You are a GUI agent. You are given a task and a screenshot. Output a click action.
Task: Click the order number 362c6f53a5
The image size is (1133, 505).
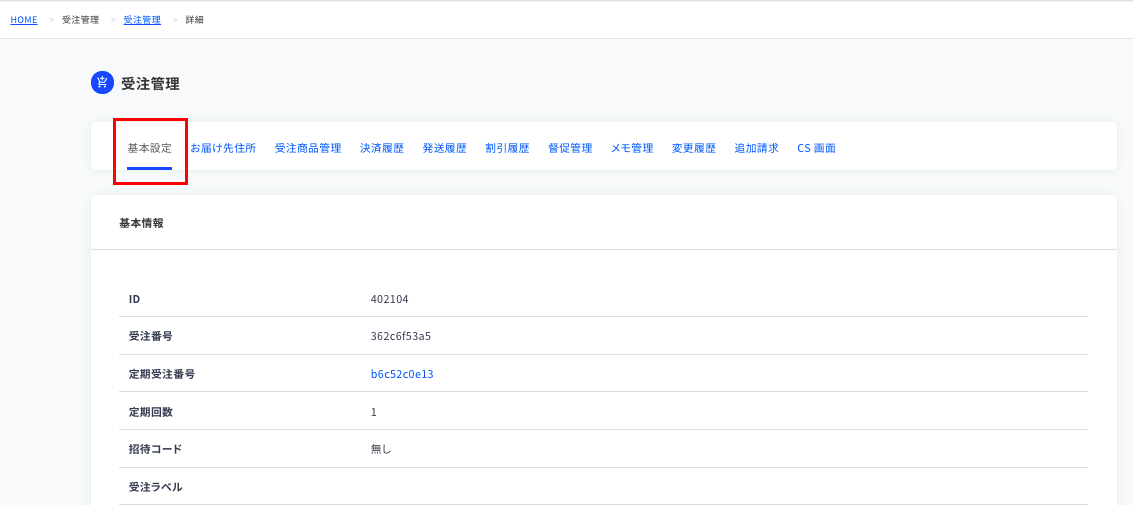click(x=401, y=337)
